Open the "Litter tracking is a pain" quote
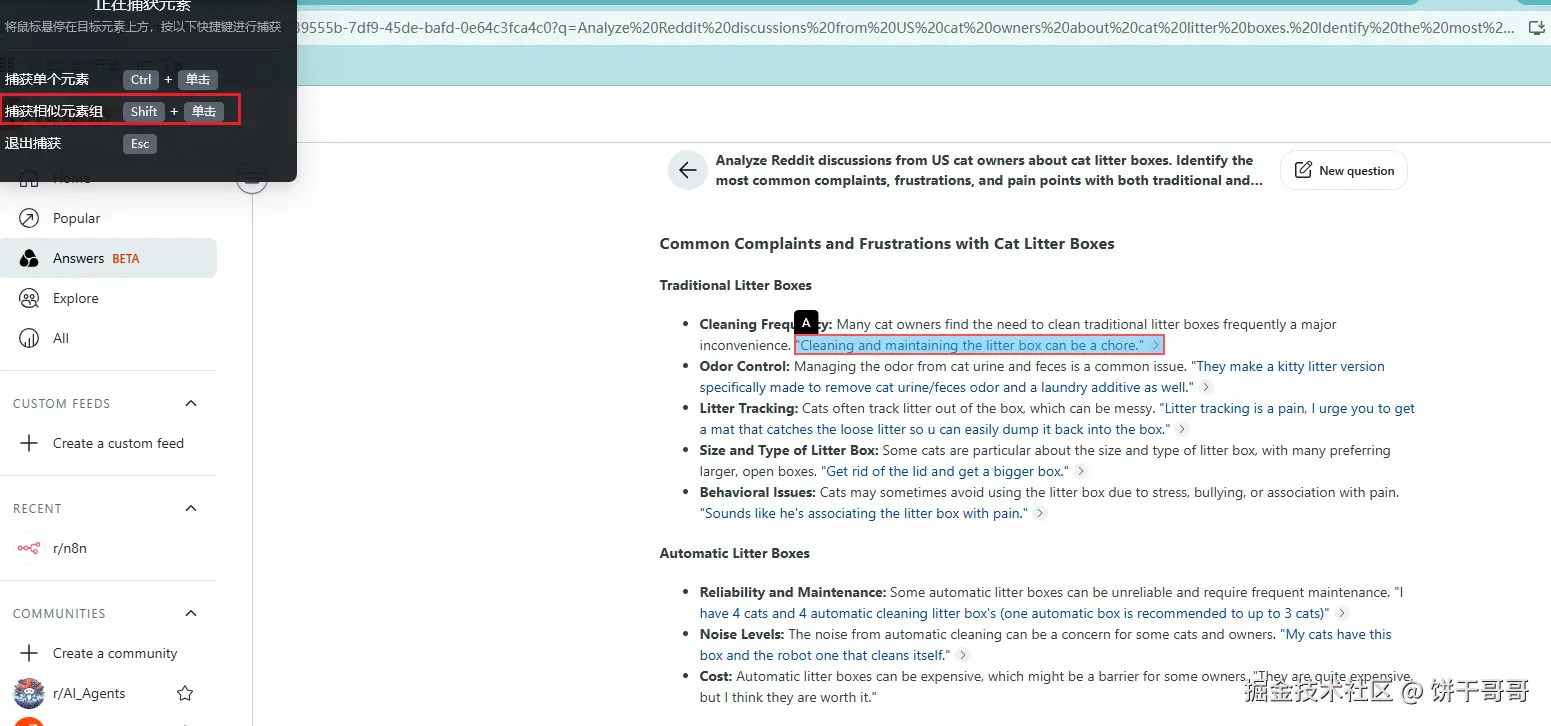 (x=1057, y=419)
